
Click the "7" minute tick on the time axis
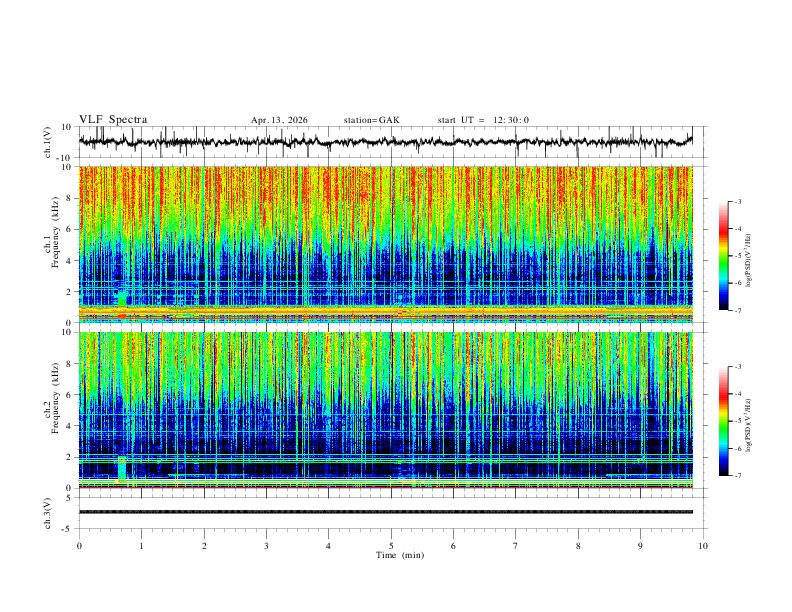516,546
